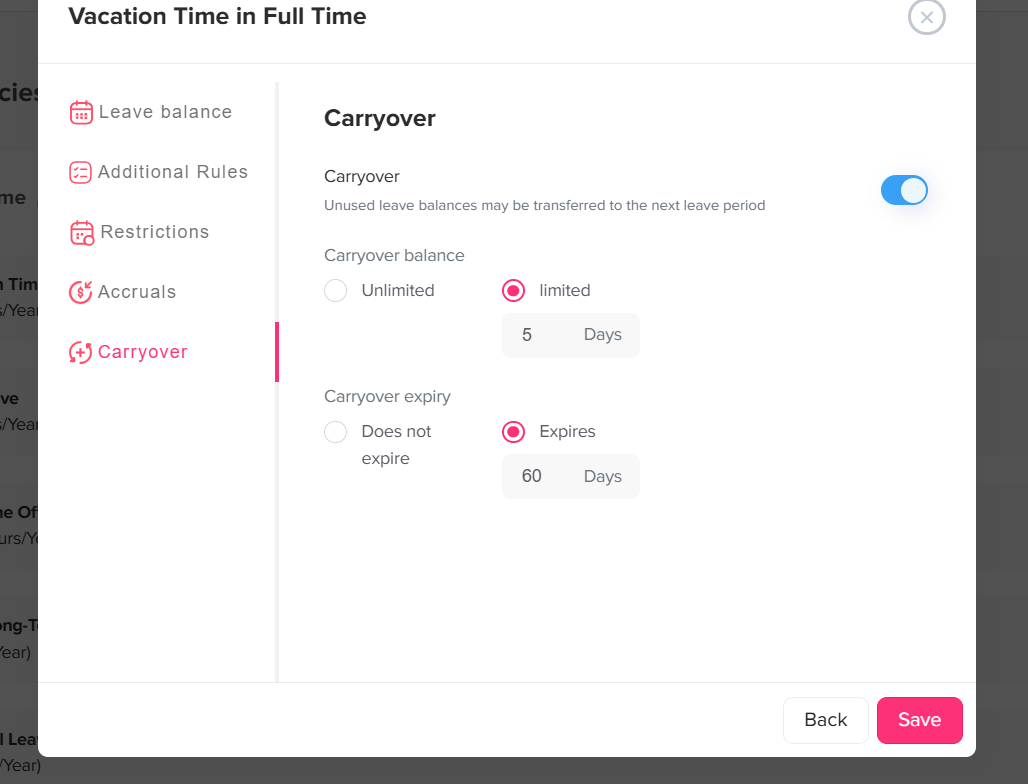
Task: Click the Accruals dollar icon
Action: click(x=81, y=292)
